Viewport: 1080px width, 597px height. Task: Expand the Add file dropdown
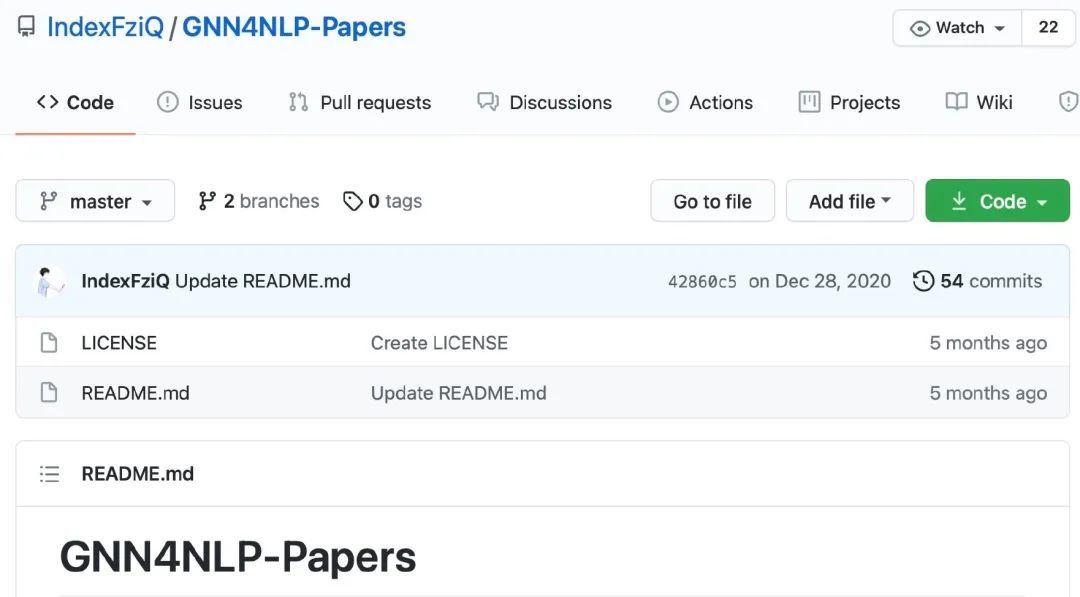point(850,201)
